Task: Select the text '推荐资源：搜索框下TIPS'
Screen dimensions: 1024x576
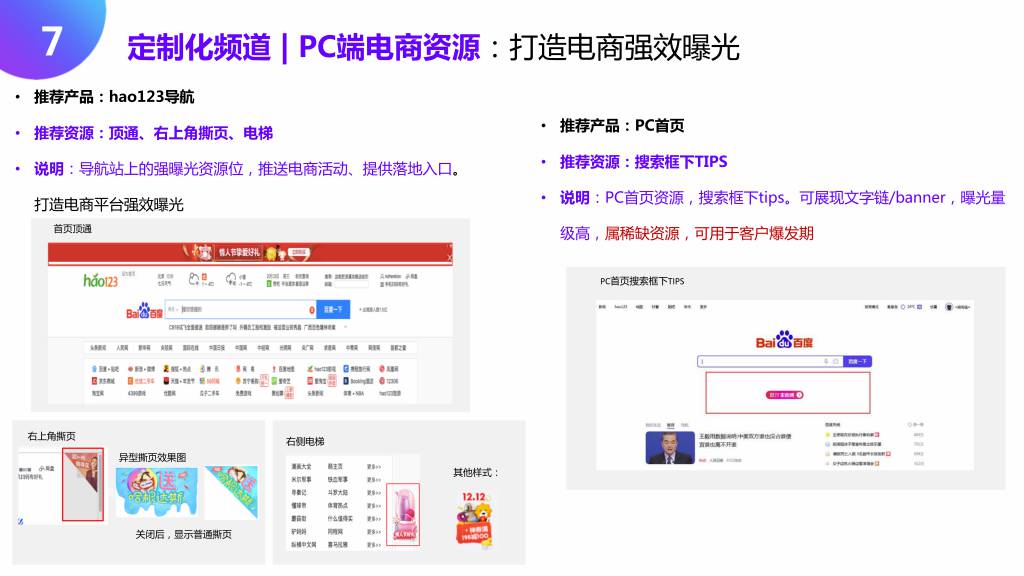Action: click(643, 162)
